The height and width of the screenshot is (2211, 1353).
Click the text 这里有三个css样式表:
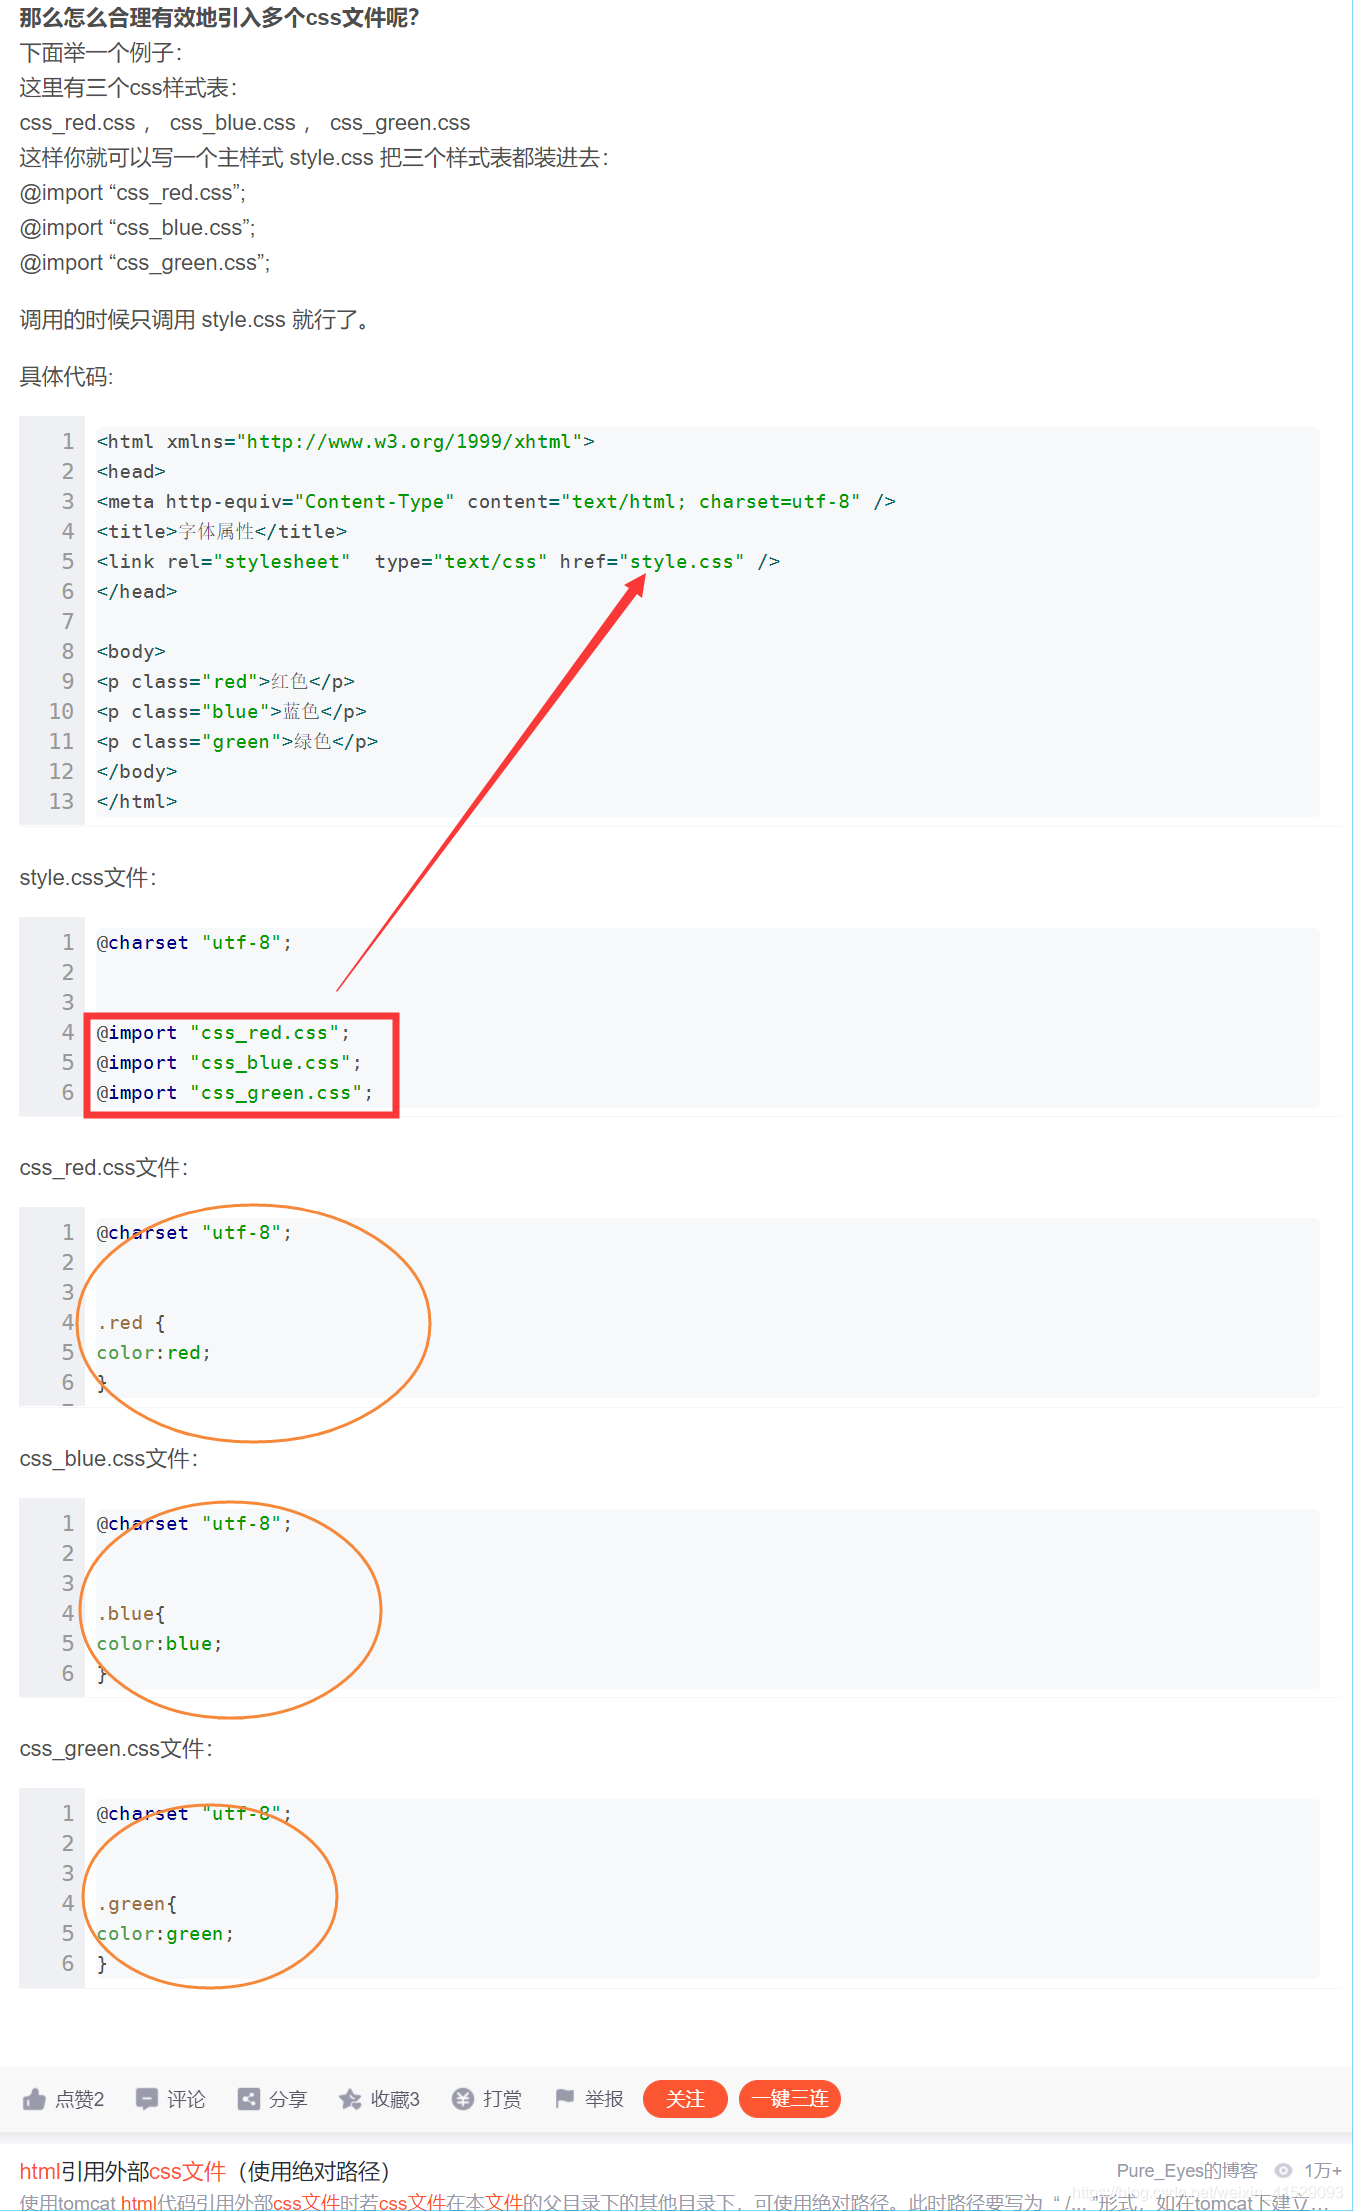pyautogui.click(x=128, y=88)
